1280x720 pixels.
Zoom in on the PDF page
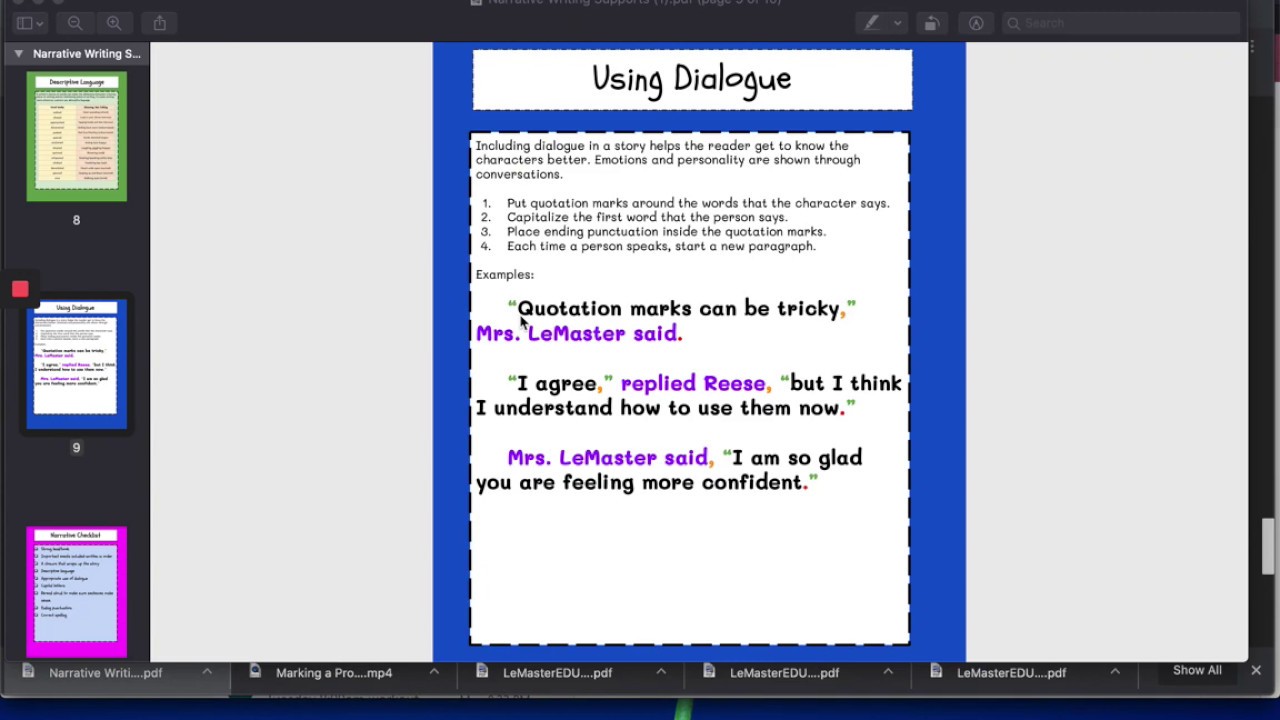click(114, 23)
